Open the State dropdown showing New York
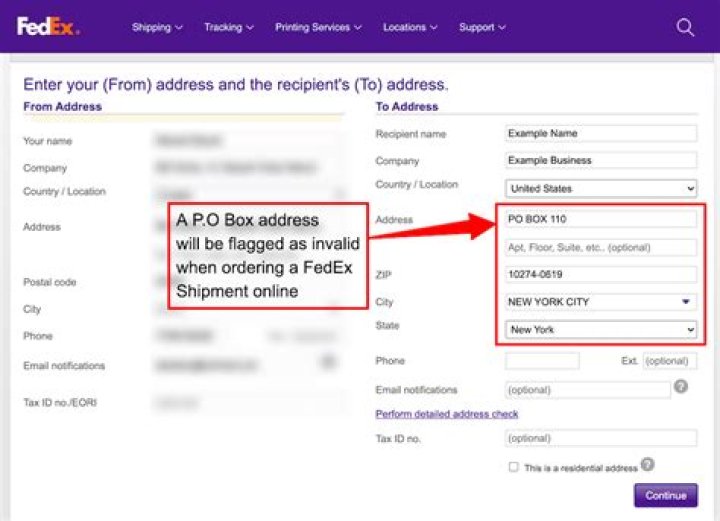The height and width of the screenshot is (521, 720). coord(601,329)
